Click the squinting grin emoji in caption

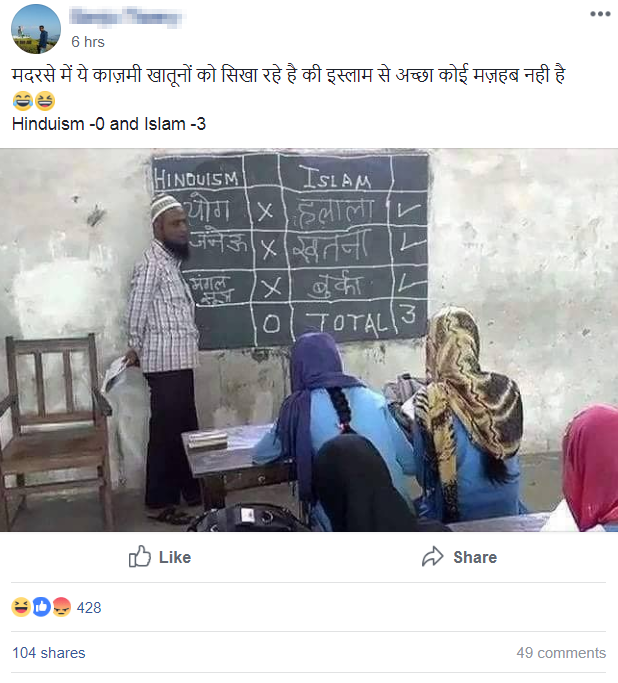click(45, 101)
